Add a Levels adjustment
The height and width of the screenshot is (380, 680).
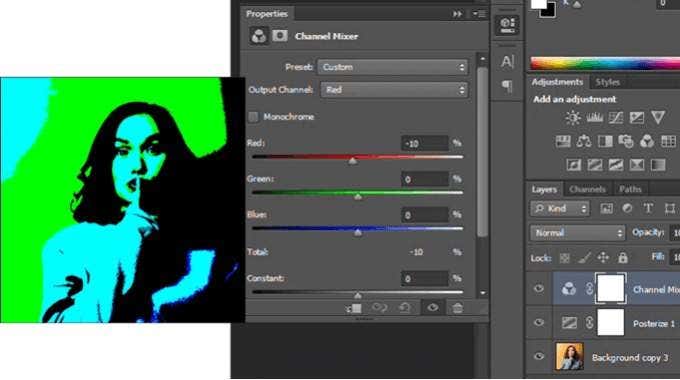point(595,118)
